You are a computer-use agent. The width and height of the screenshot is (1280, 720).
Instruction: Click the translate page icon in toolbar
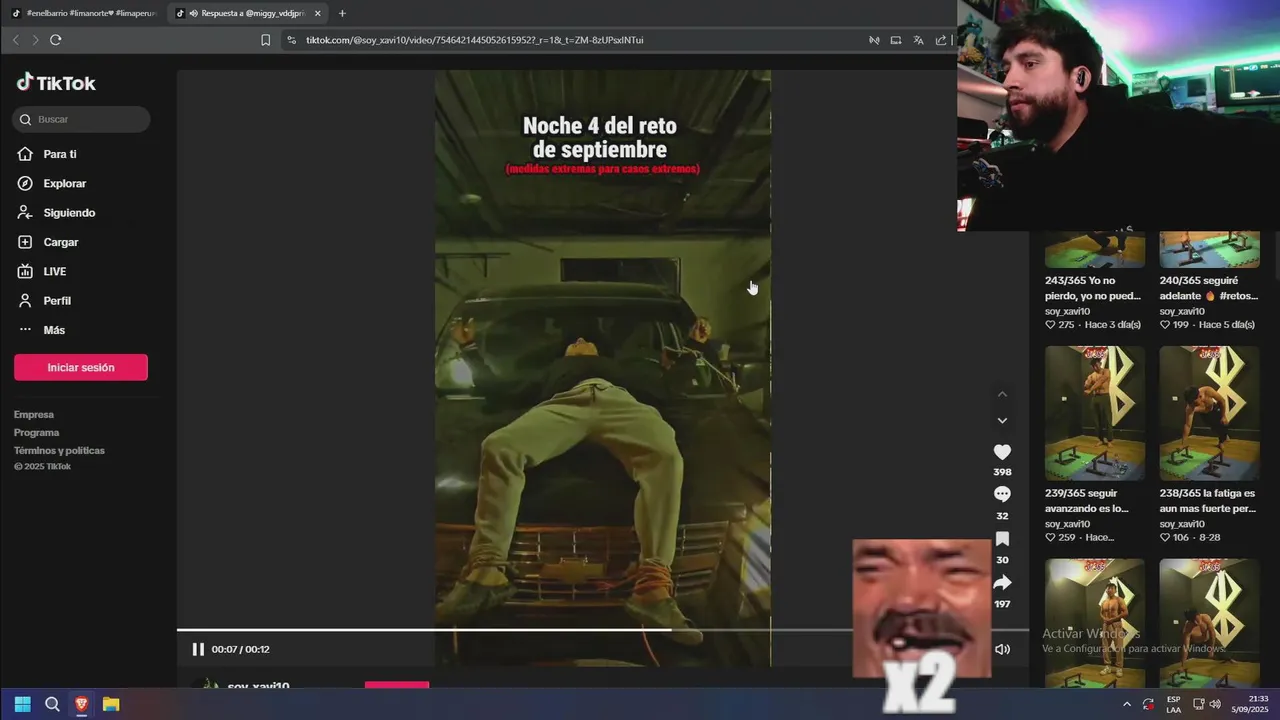tap(918, 40)
